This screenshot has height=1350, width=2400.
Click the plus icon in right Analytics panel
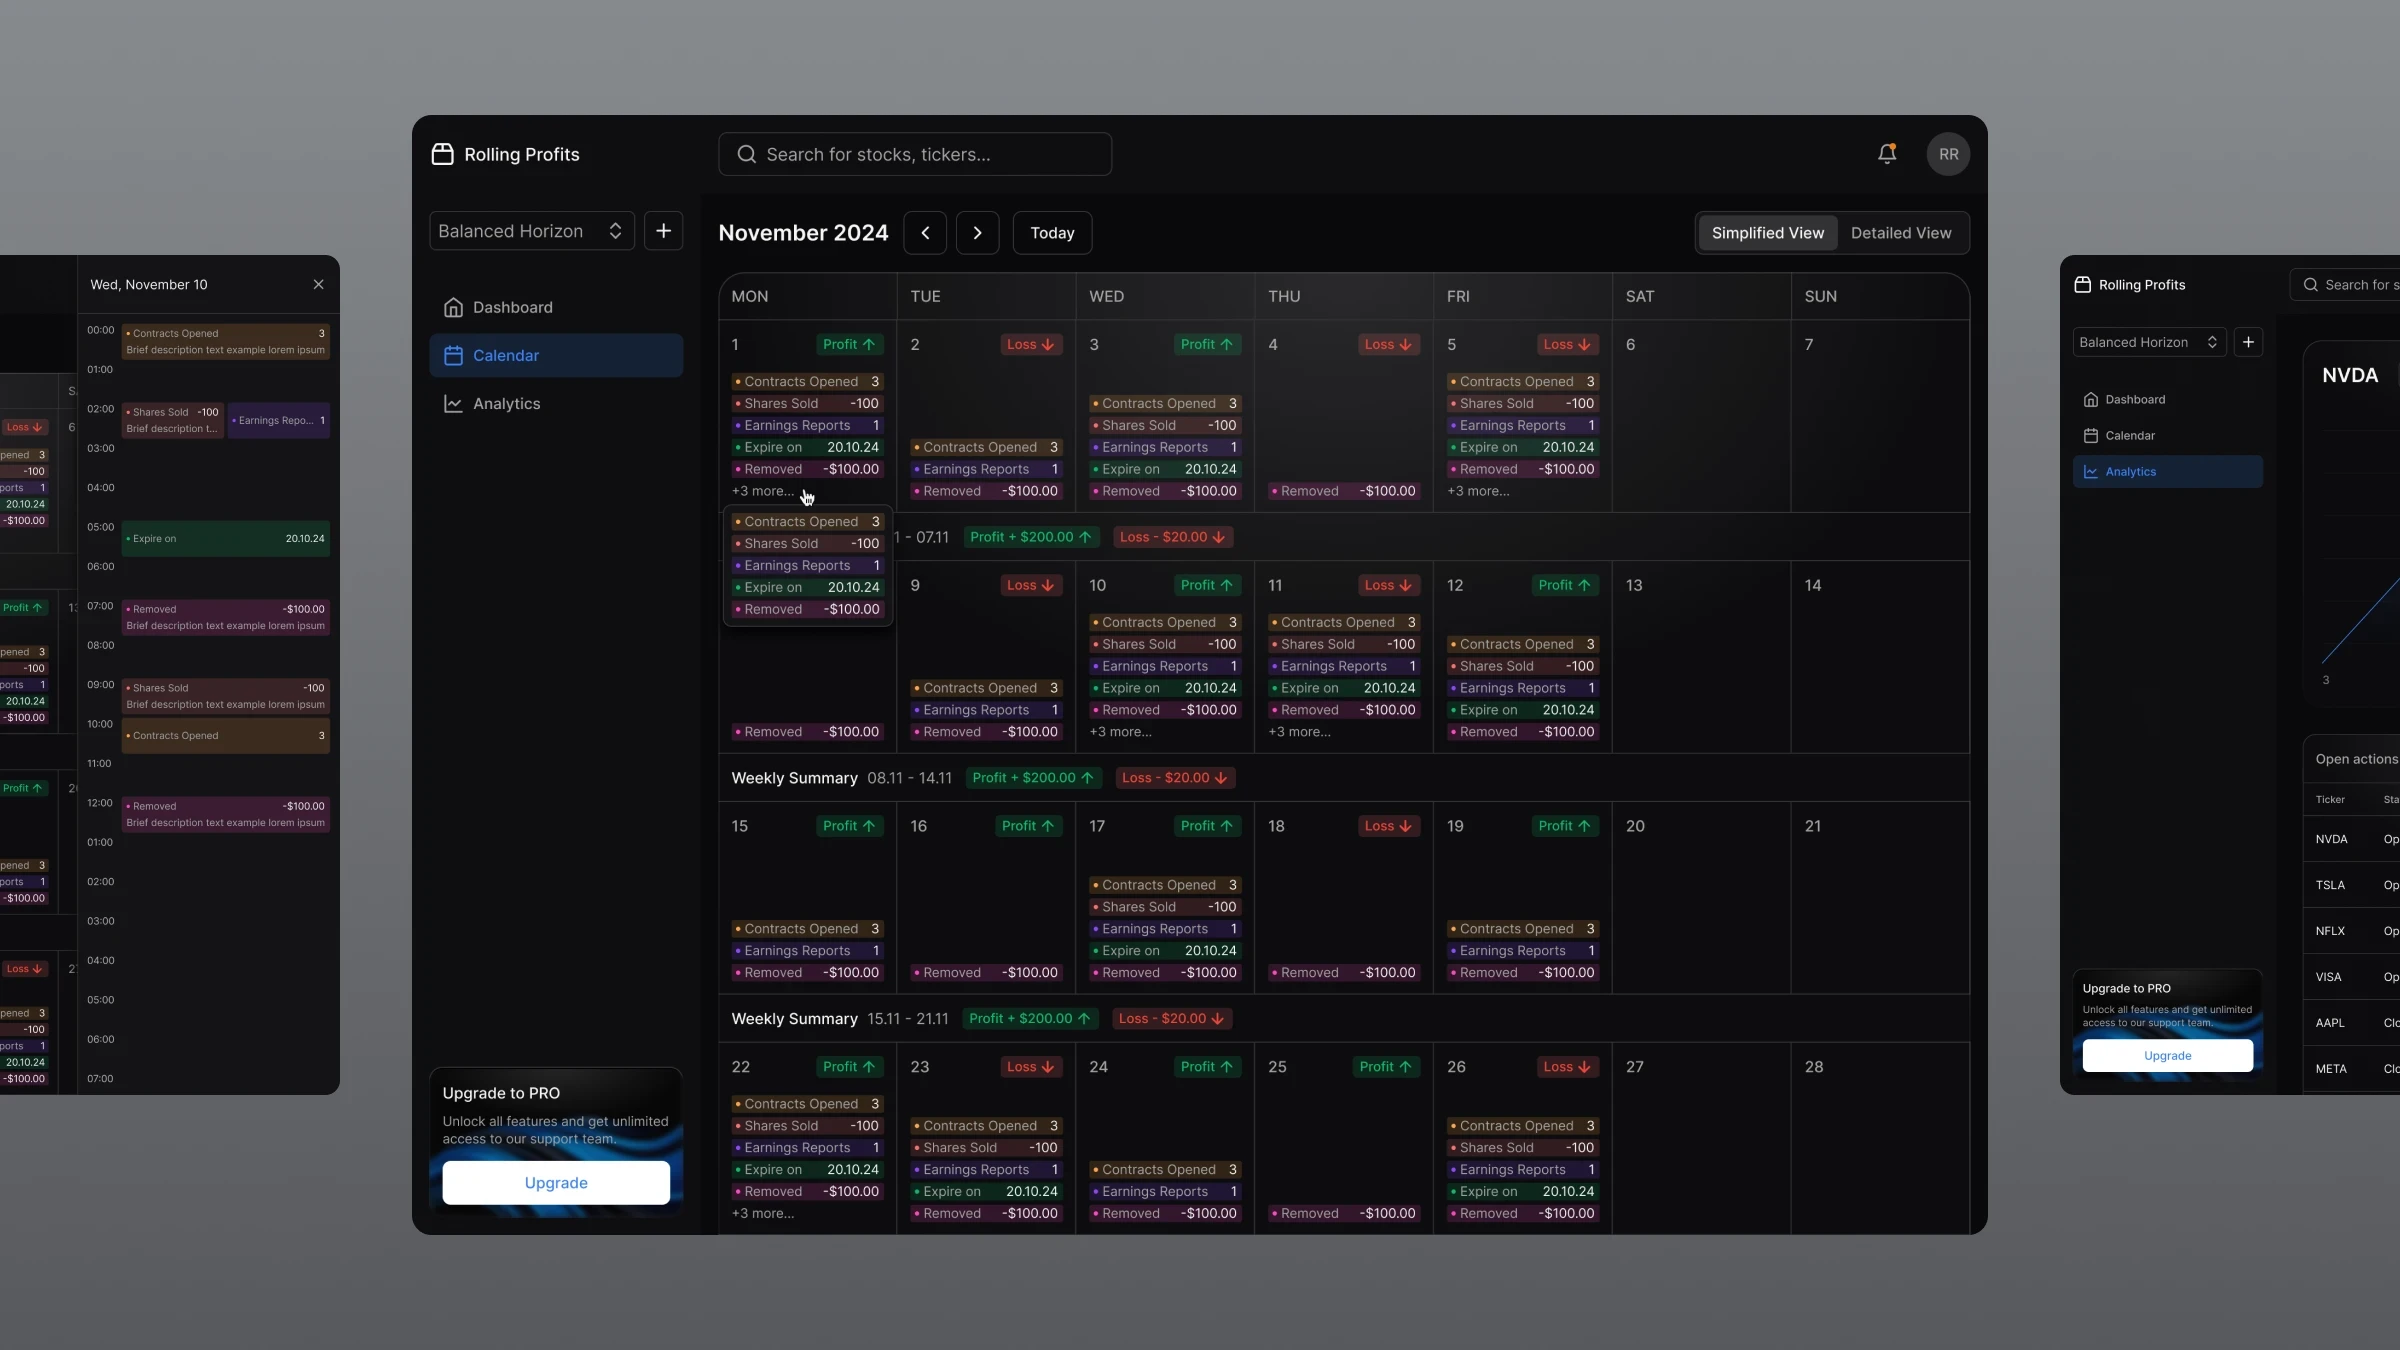(x=2247, y=342)
